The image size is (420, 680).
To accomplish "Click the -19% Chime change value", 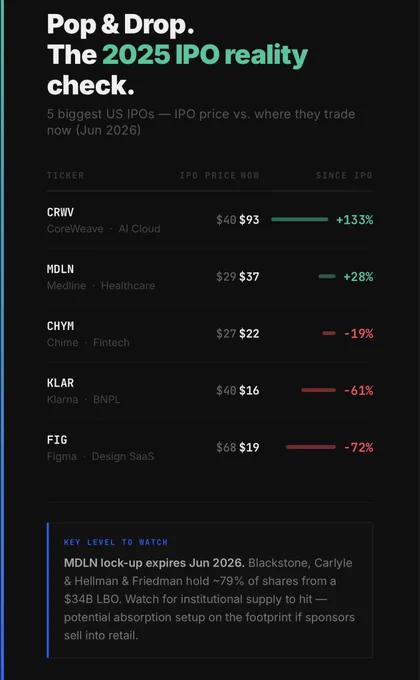I will pyautogui.click(x=358, y=333).
